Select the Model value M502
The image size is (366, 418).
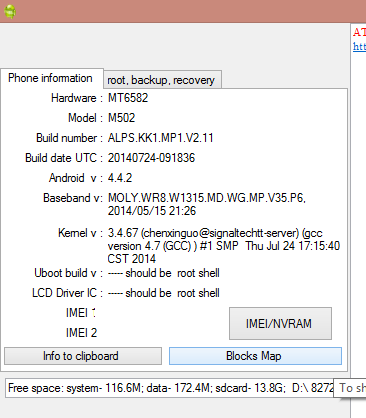[x=121, y=118]
